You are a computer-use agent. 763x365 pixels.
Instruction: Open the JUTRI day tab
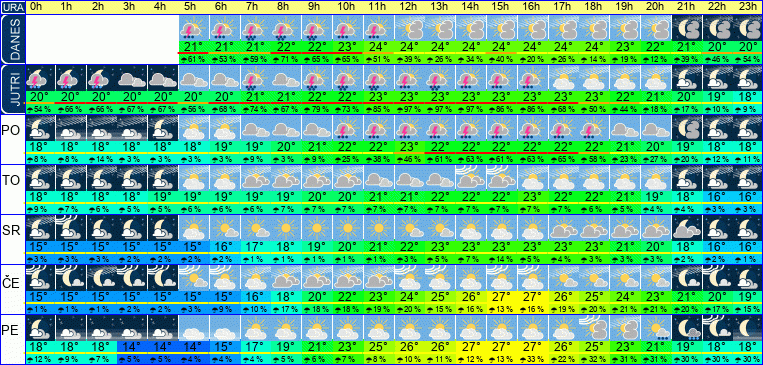point(12,89)
